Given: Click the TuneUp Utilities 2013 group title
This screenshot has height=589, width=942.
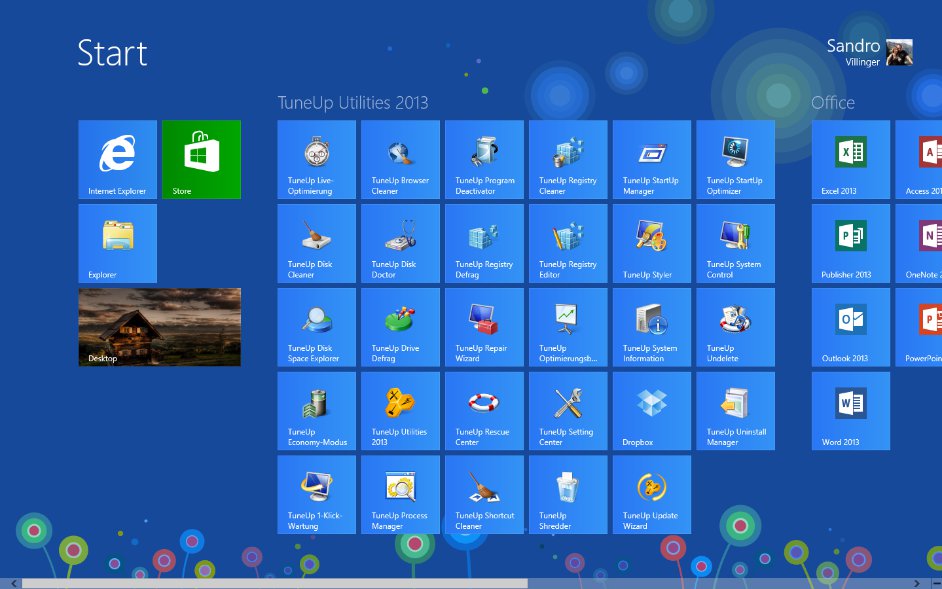Looking at the screenshot, I should click(x=352, y=103).
